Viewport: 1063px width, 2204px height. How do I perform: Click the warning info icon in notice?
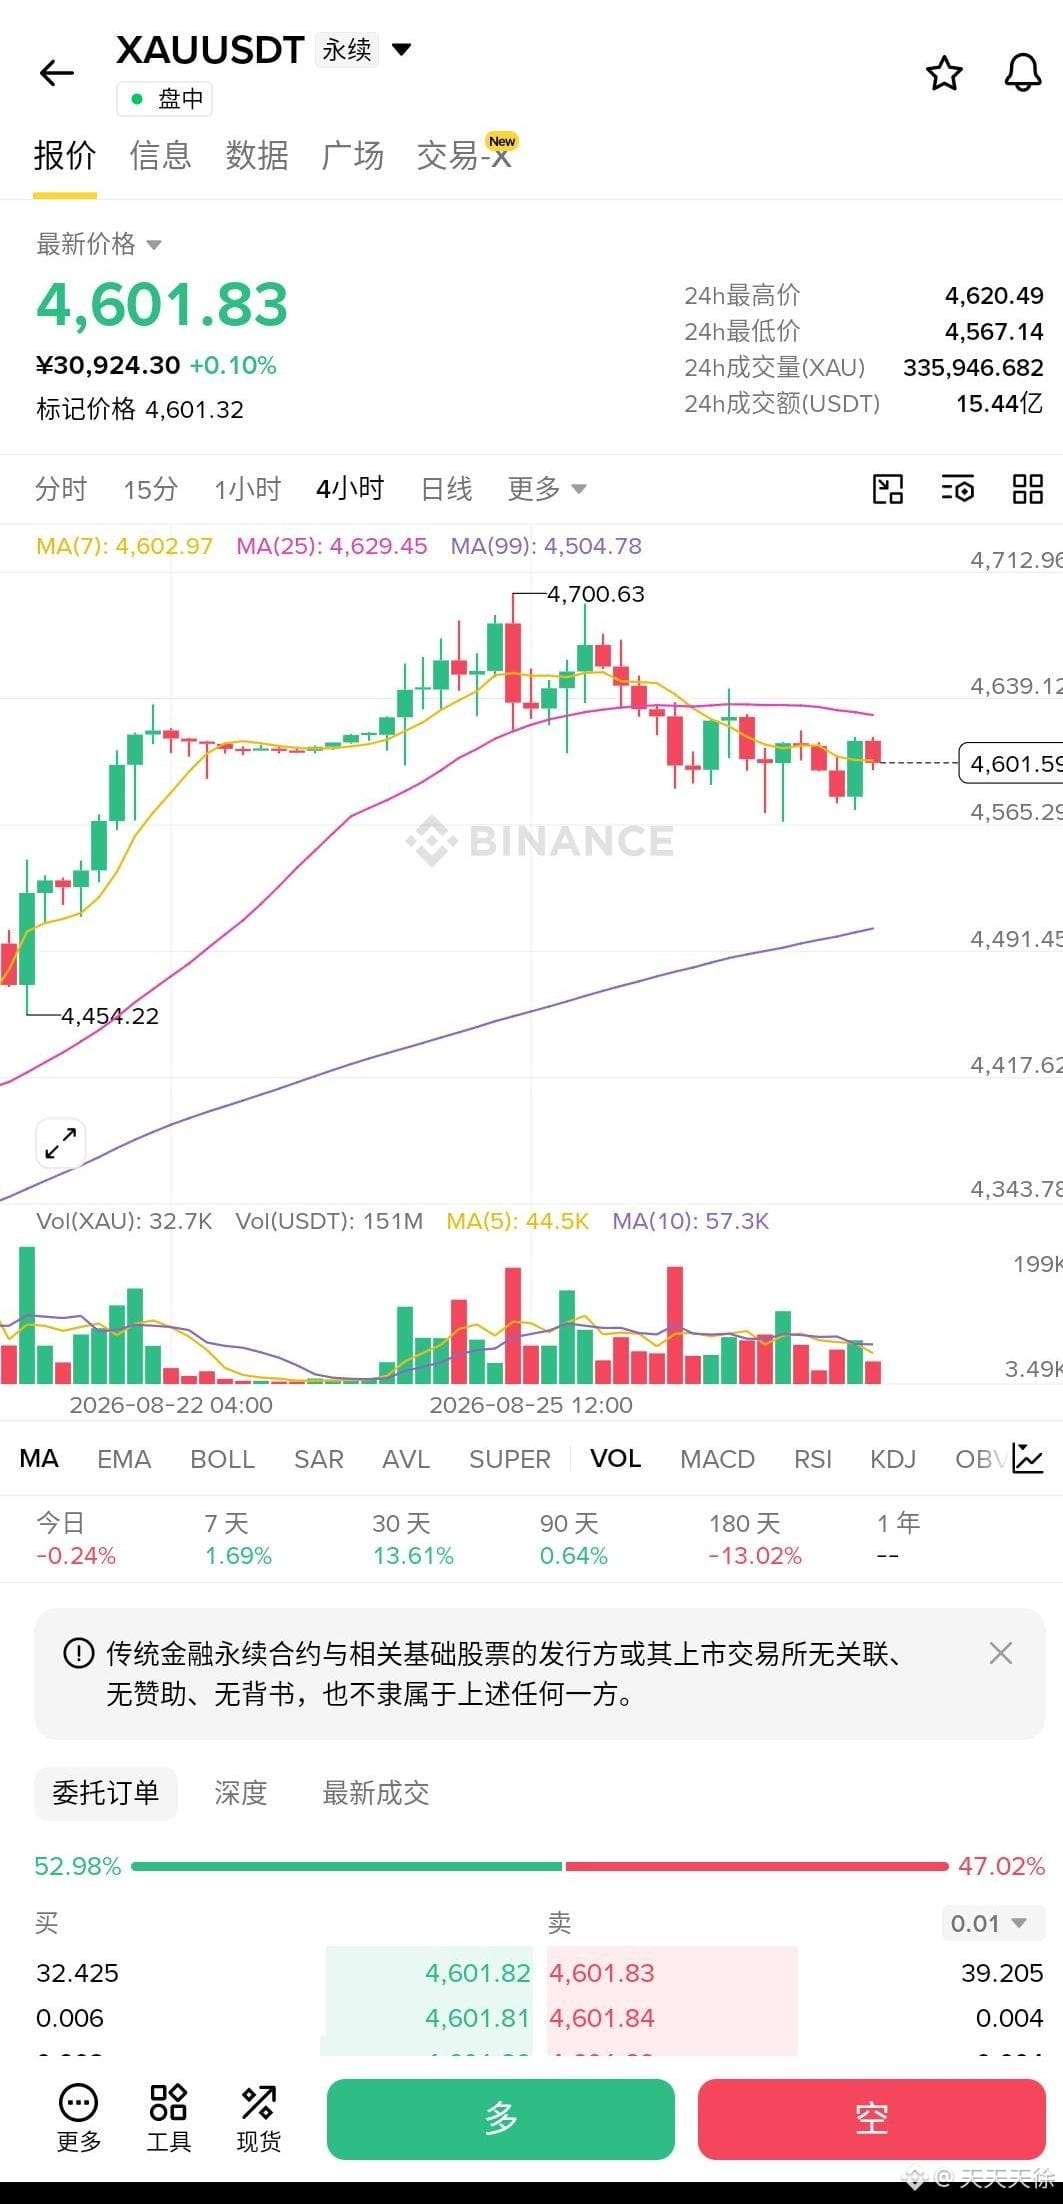[x=79, y=1653]
